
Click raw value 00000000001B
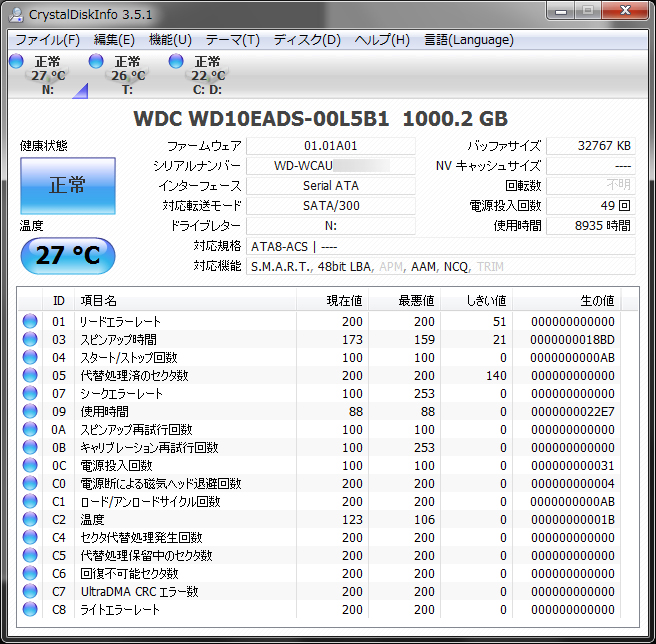pyautogui.click(x=572, y=519)
